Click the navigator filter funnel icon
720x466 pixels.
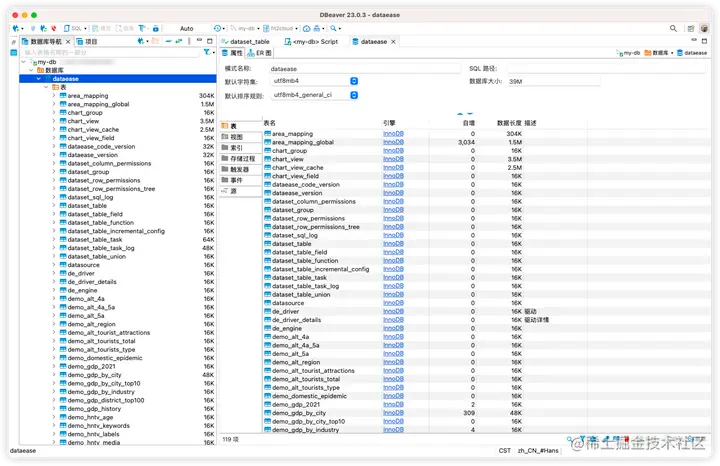pos(207,52)
